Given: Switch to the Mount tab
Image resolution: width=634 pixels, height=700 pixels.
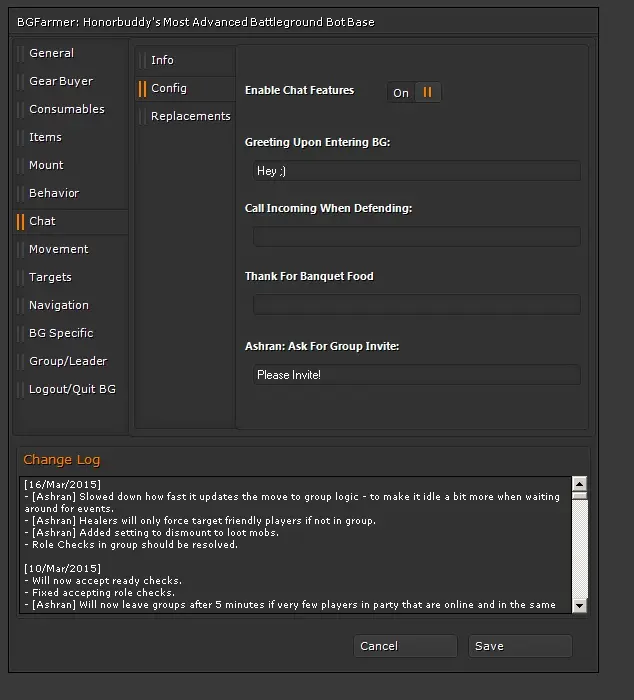Looking at the screenshot, I should pos(71,165).
